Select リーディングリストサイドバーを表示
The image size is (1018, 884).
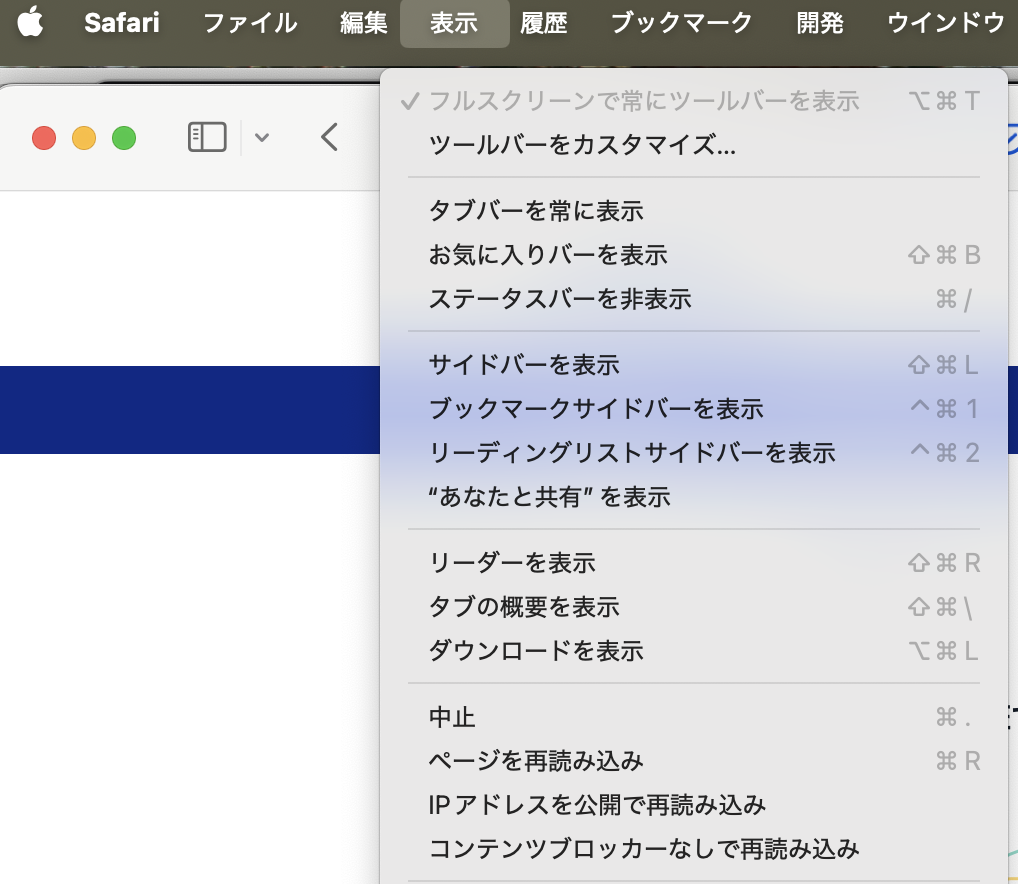[632, 453]
